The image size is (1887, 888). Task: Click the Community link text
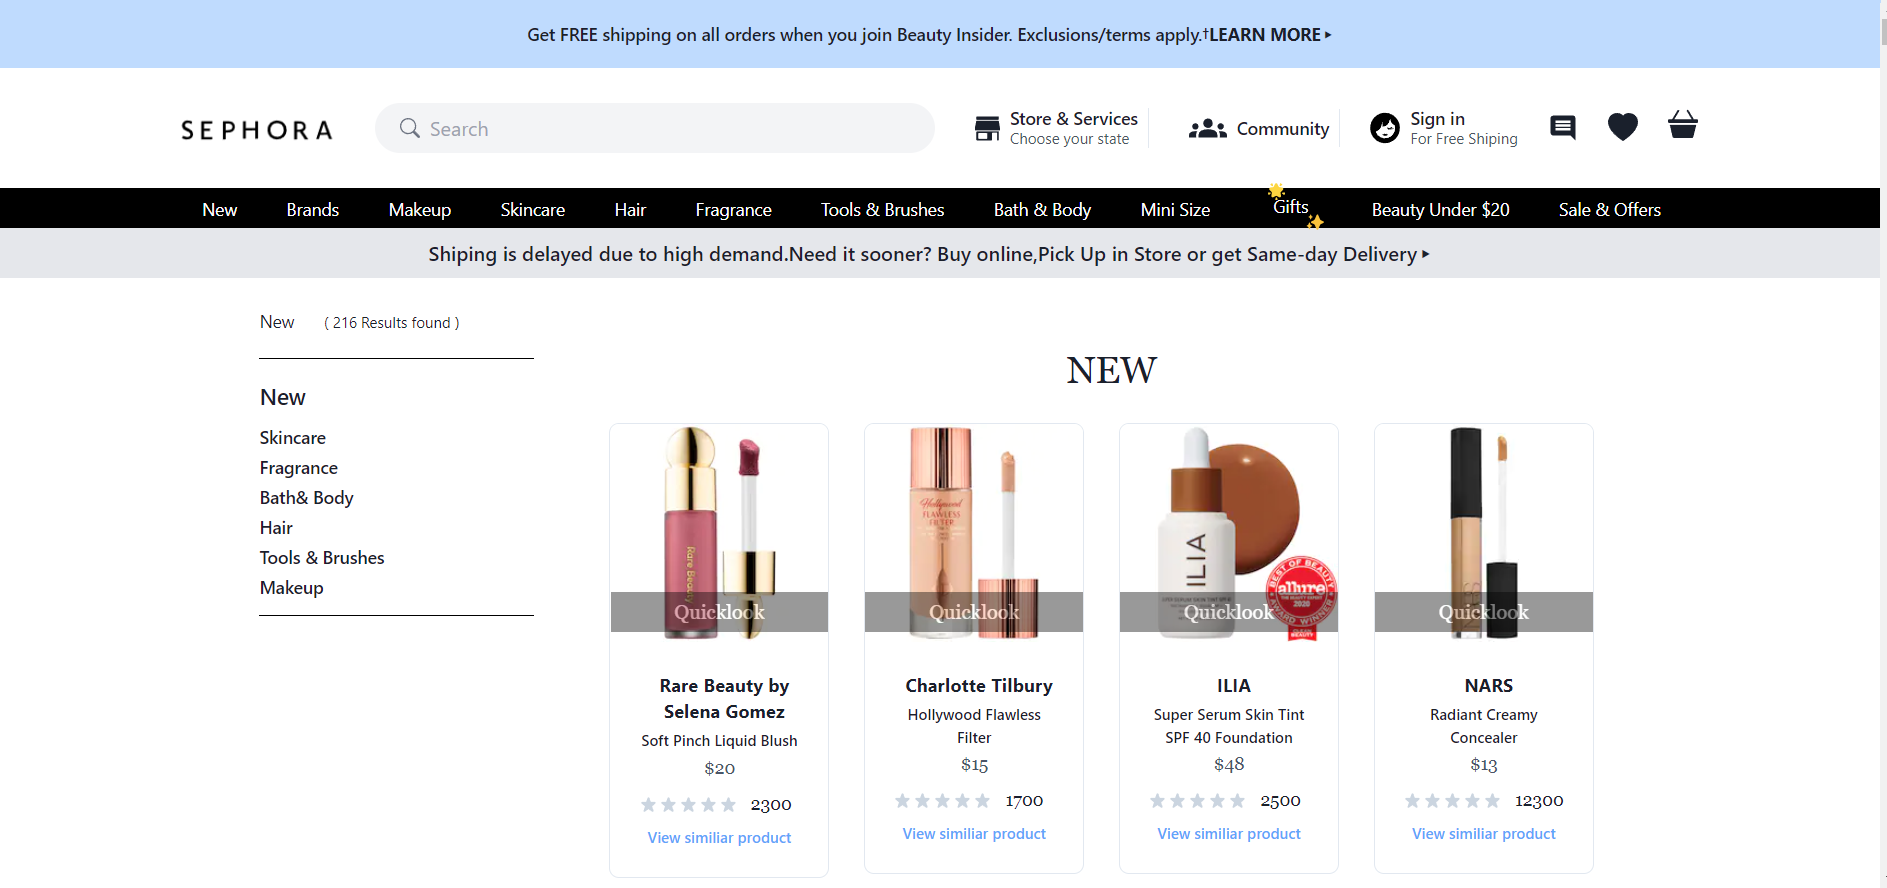click(x=1282, y=129)
